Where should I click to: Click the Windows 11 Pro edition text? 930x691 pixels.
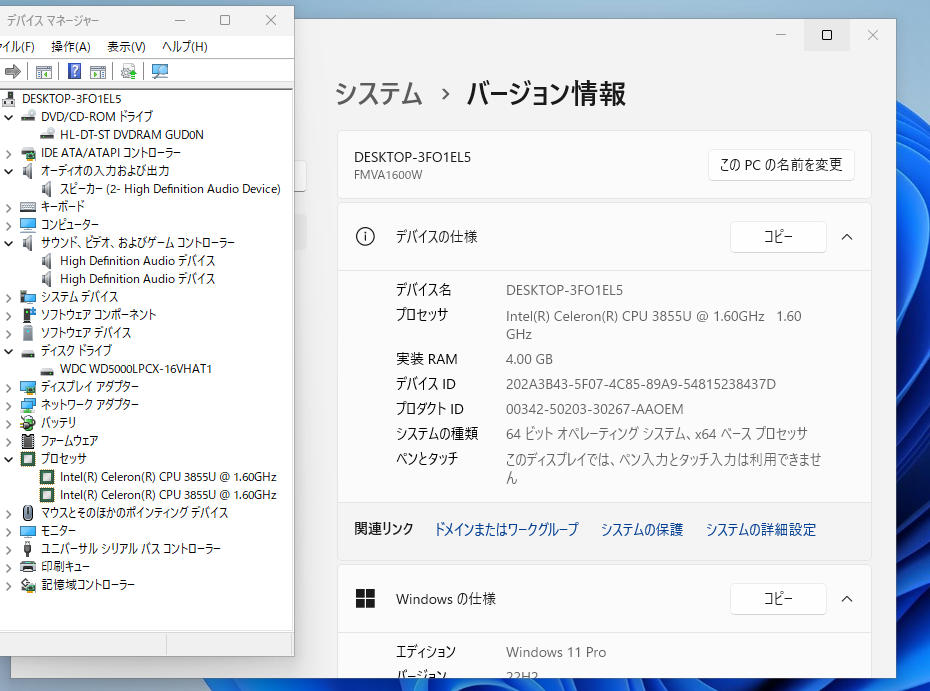[x=556, y=652]
